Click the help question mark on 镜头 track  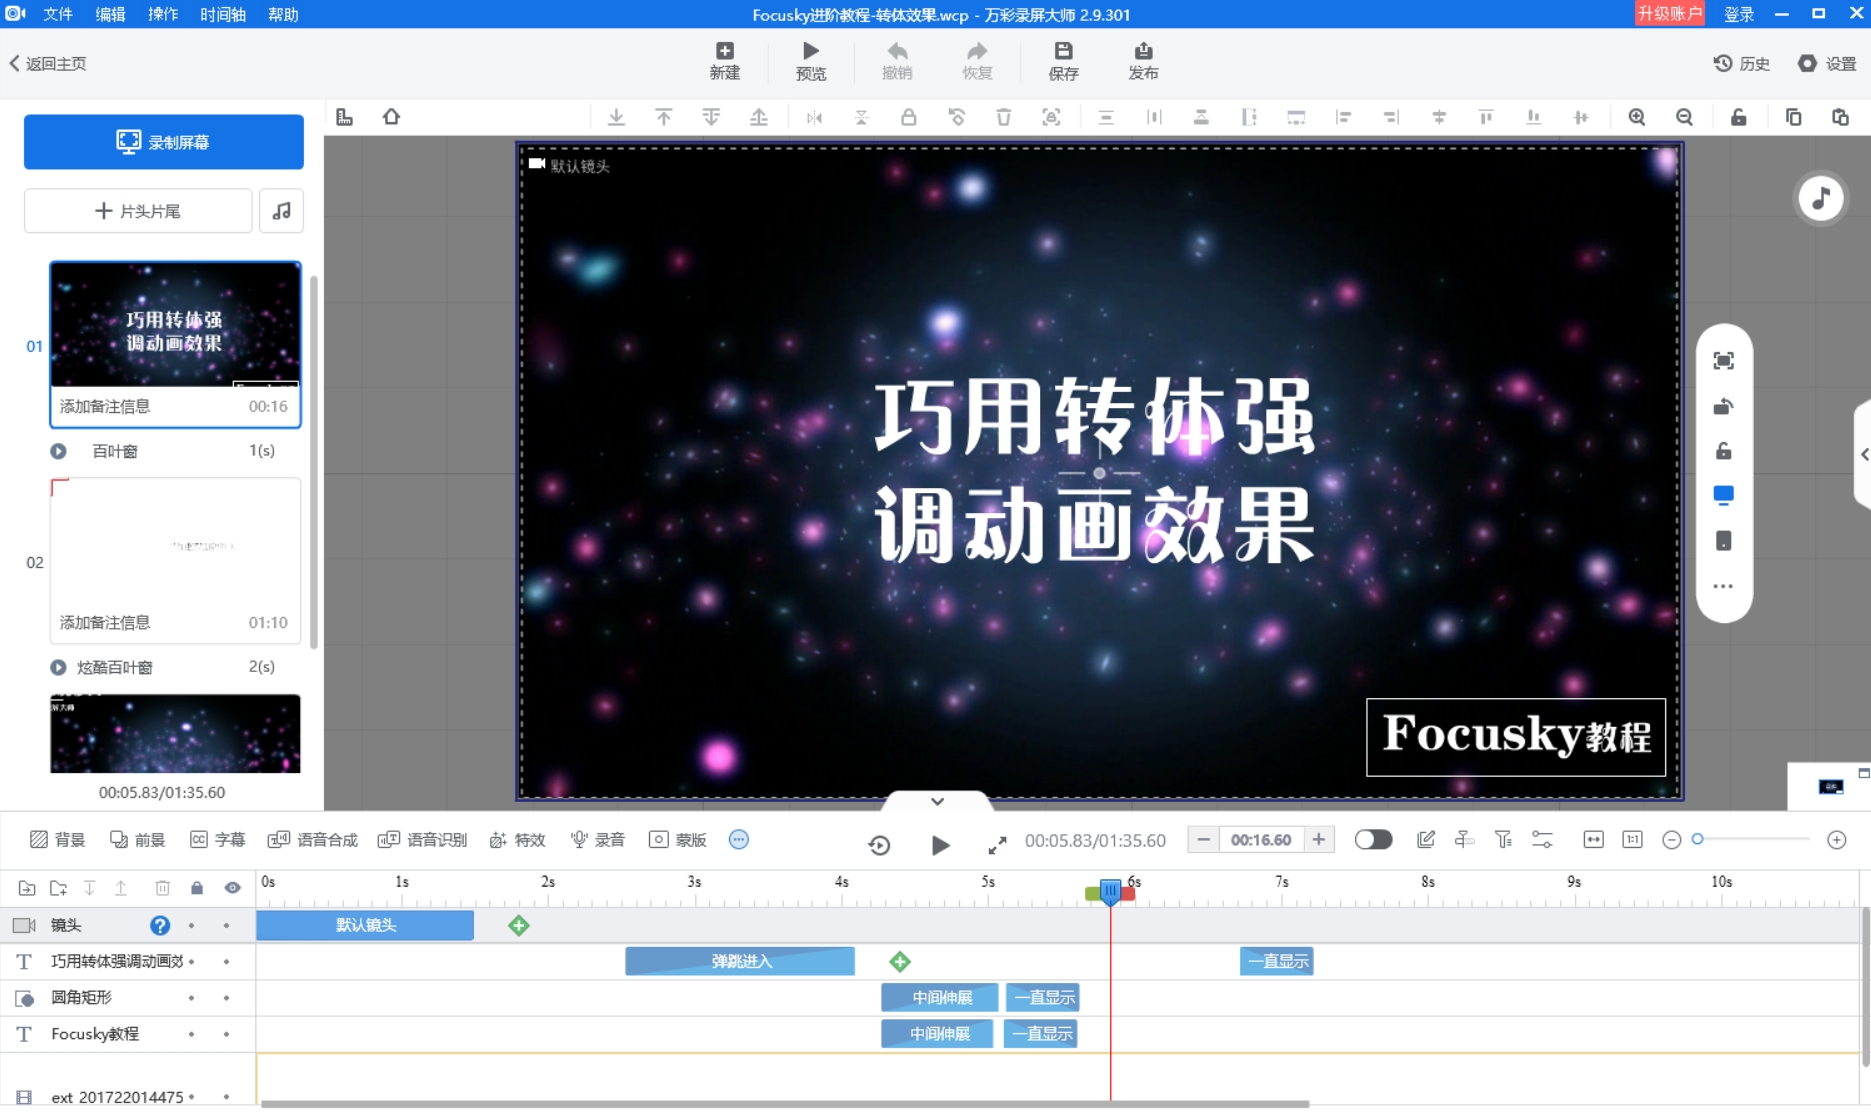click(160, 926)
